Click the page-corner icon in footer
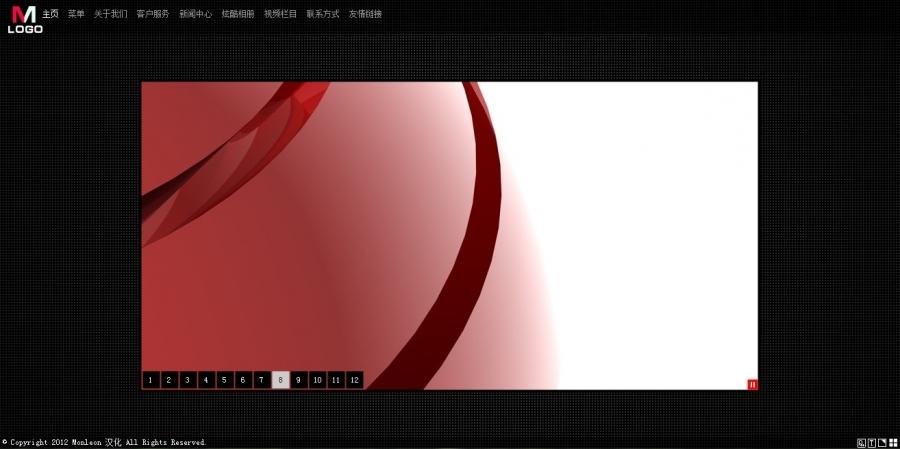The height and width of the screenshot is (449, 900). 882,443
